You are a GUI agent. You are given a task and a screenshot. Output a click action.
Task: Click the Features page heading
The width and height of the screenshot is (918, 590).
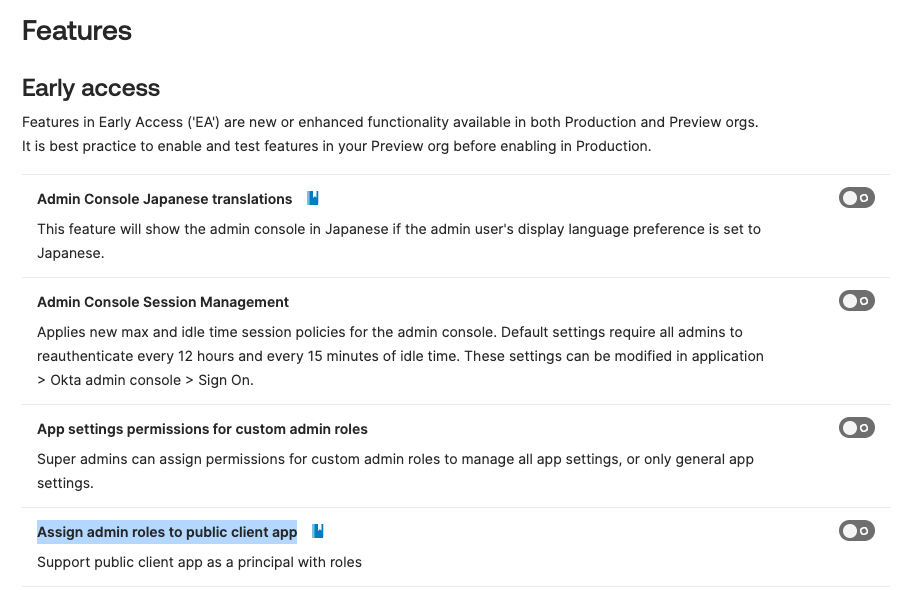77,31
